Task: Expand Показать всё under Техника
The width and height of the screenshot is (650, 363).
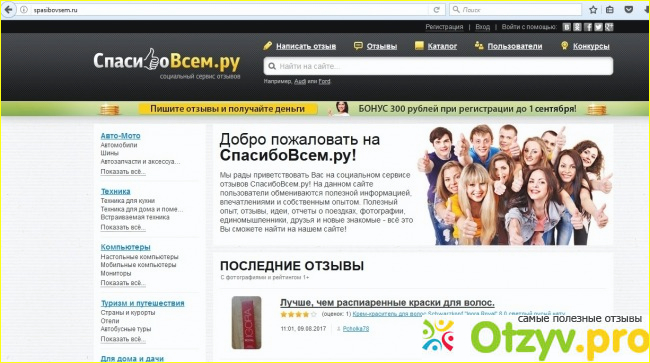Action: coord(123,227)
